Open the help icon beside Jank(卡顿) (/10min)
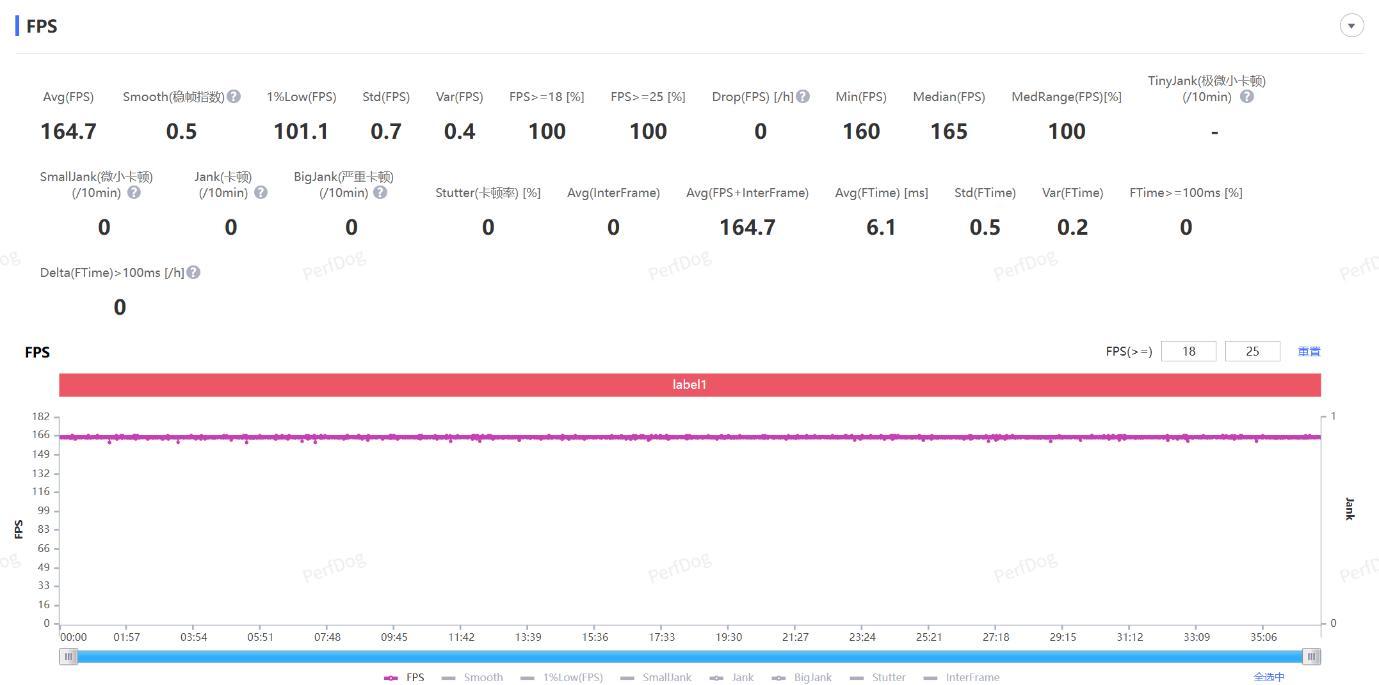Viewport: 1379px width, 685px height. pos(261,192)
